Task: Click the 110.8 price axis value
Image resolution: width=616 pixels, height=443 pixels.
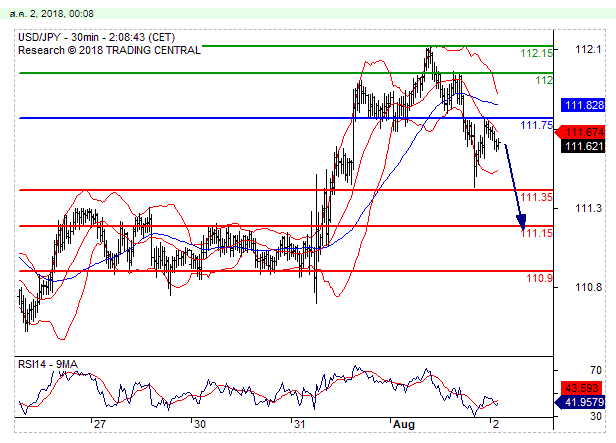Action: [588, 287]
